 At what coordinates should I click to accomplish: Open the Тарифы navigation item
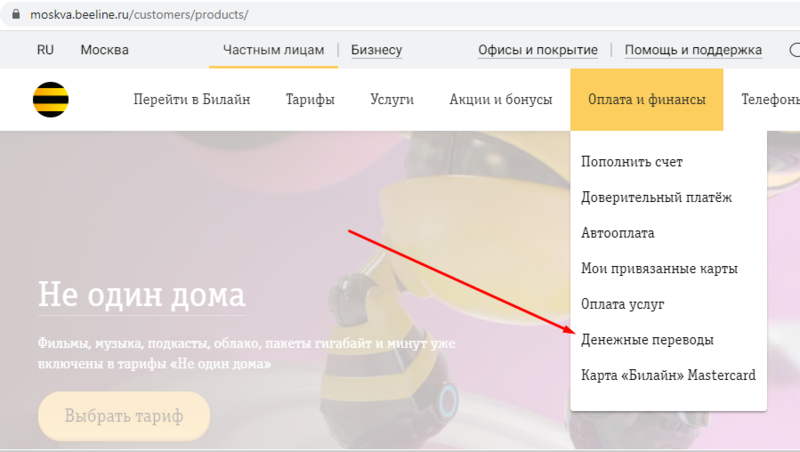click(310, 99)
